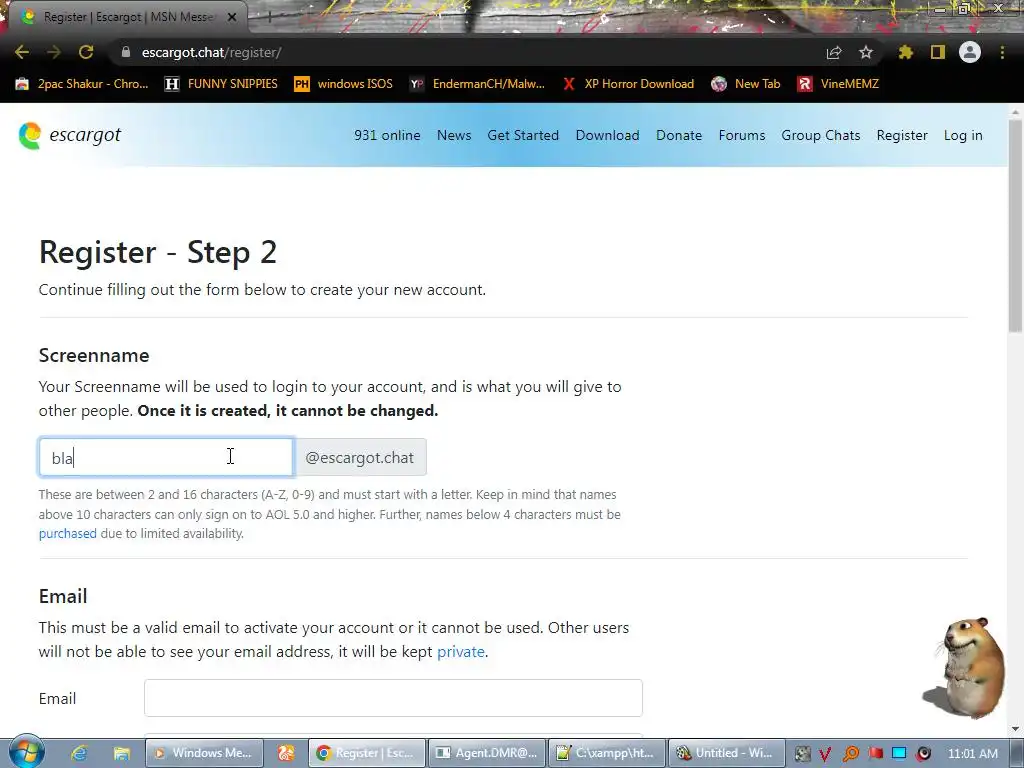Click the escargot logo in the header
This screenshot has height=768, width=1024.
coord(70,135)
